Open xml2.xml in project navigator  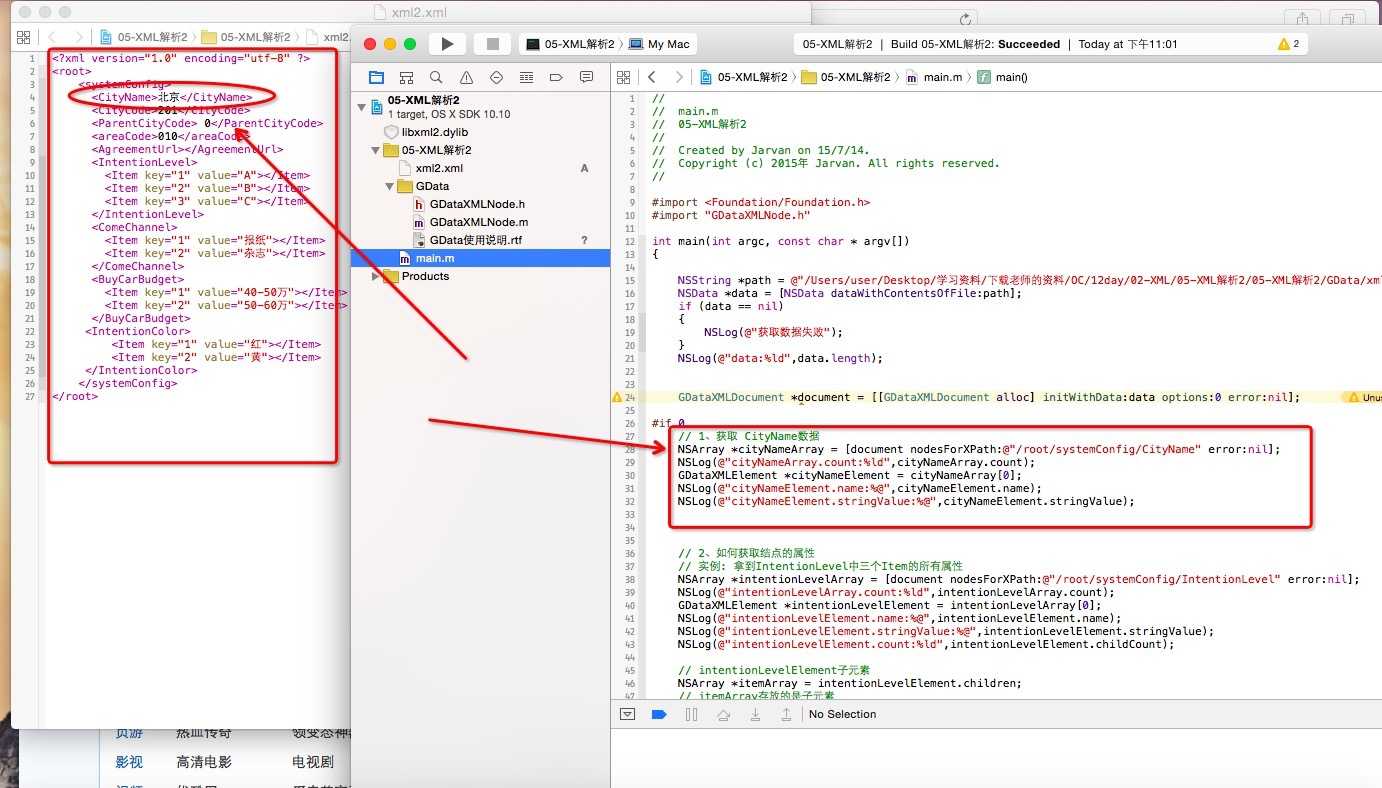(439, 168)
